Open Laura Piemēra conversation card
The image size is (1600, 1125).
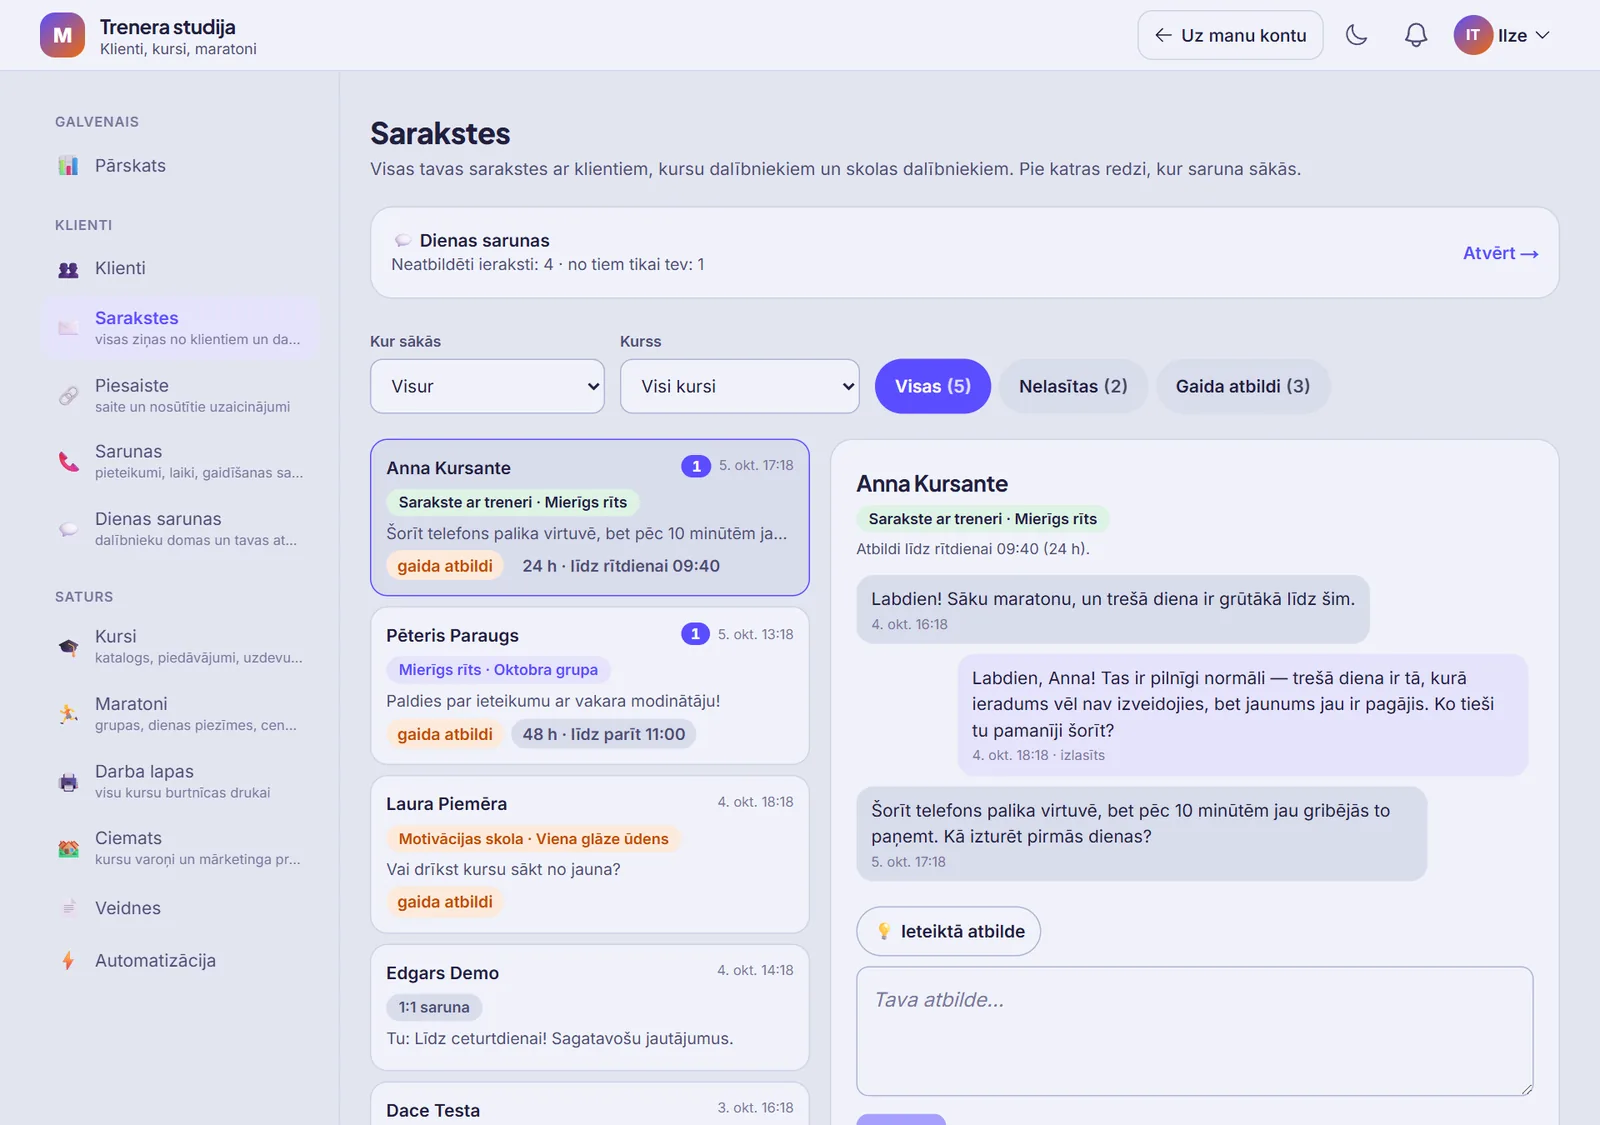pyautogui.click(x=590, y=855)
